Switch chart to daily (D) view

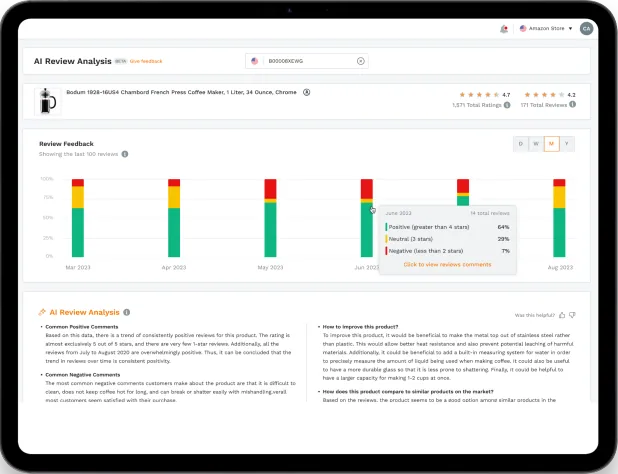coord(520,144)
